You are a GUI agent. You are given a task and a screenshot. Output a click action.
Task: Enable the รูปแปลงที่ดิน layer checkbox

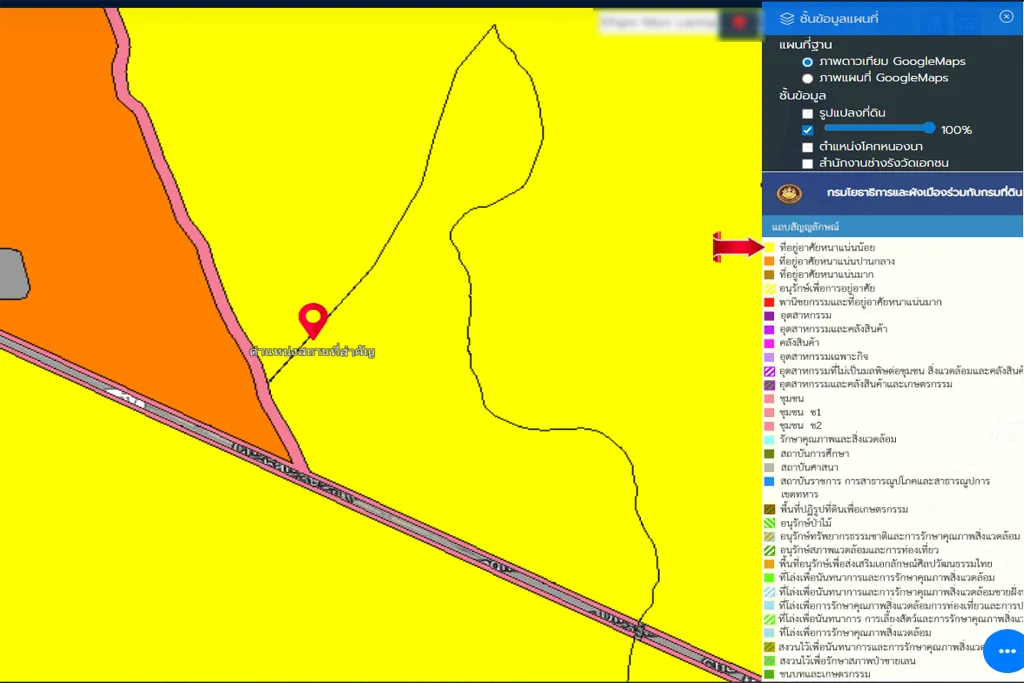coord(807,114)
